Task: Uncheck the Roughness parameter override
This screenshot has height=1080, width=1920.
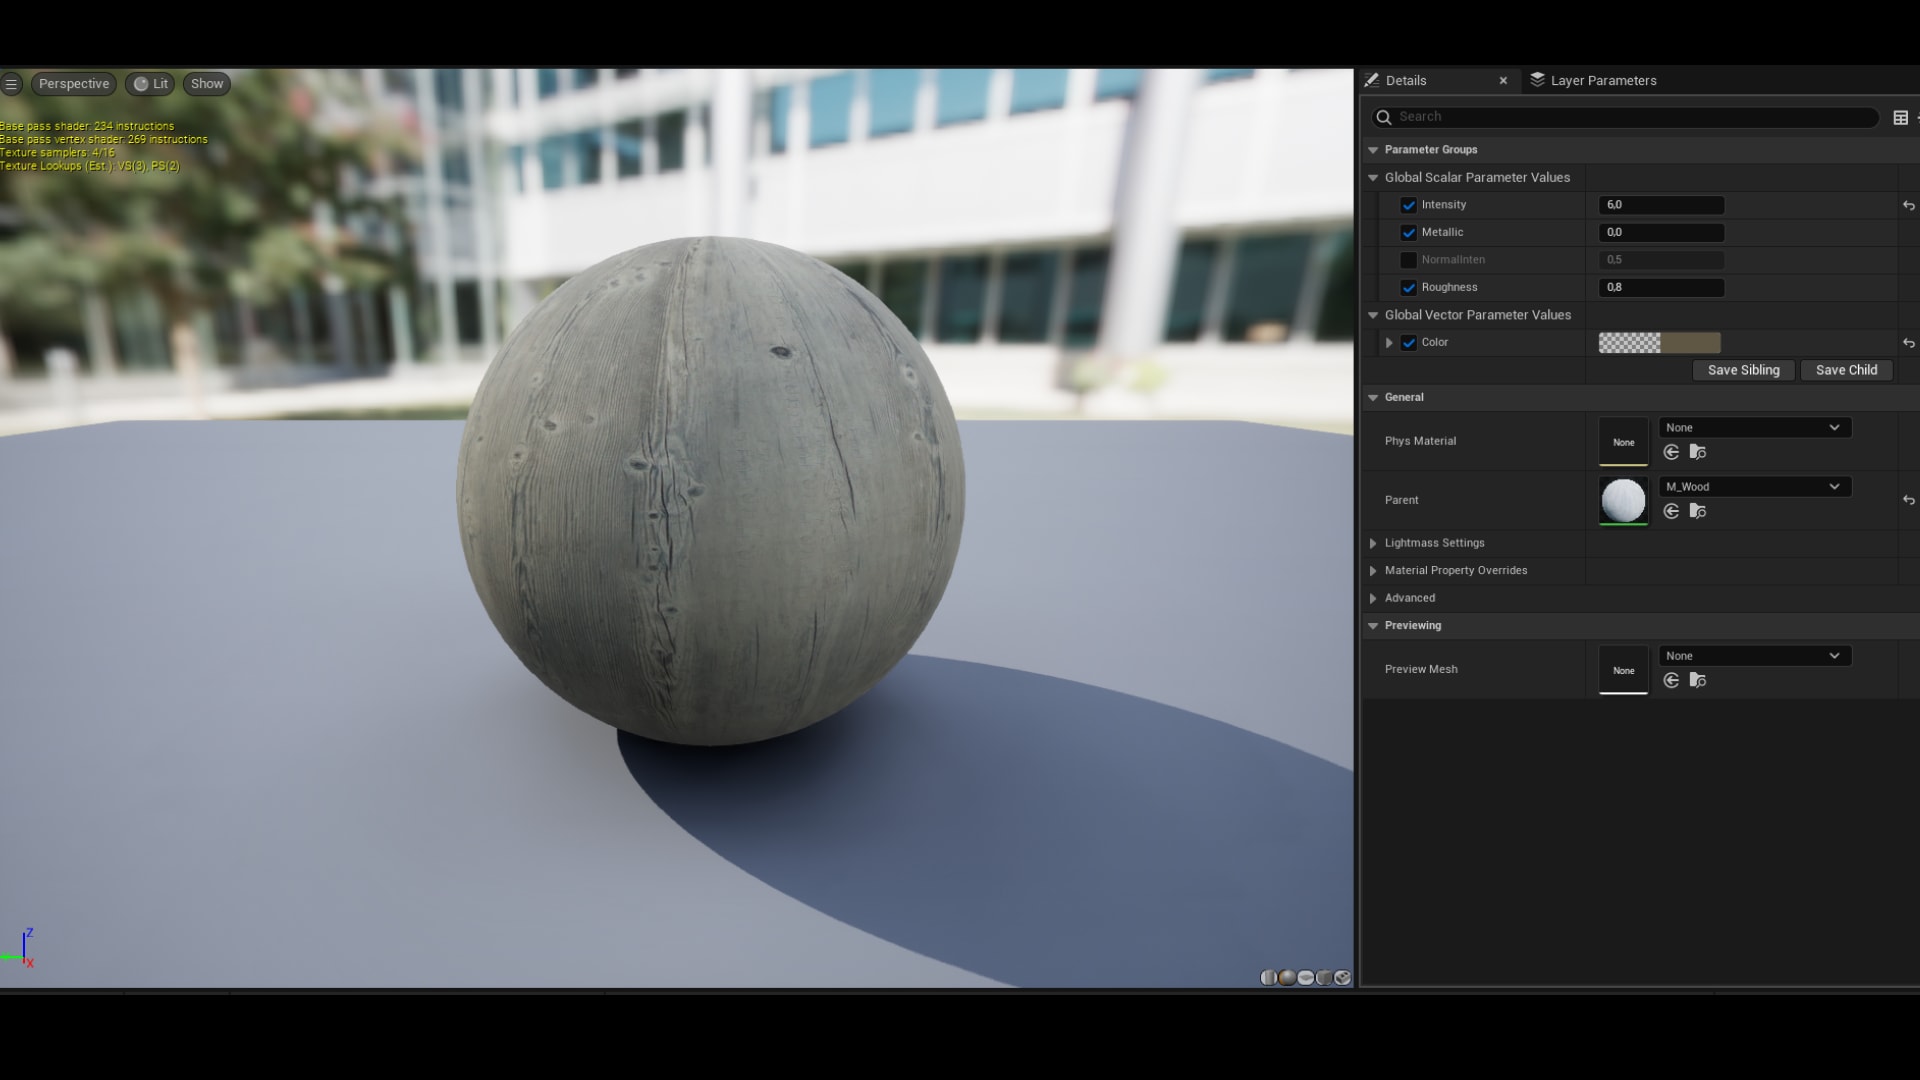Action: pos(1409,288)
